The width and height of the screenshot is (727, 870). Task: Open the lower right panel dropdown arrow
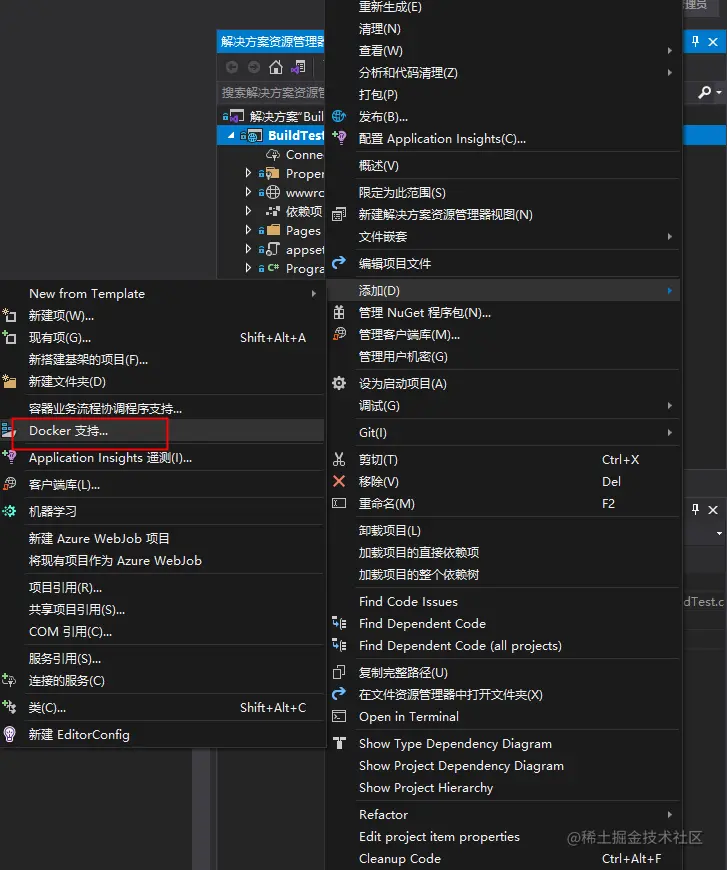[x=719, y=533]
